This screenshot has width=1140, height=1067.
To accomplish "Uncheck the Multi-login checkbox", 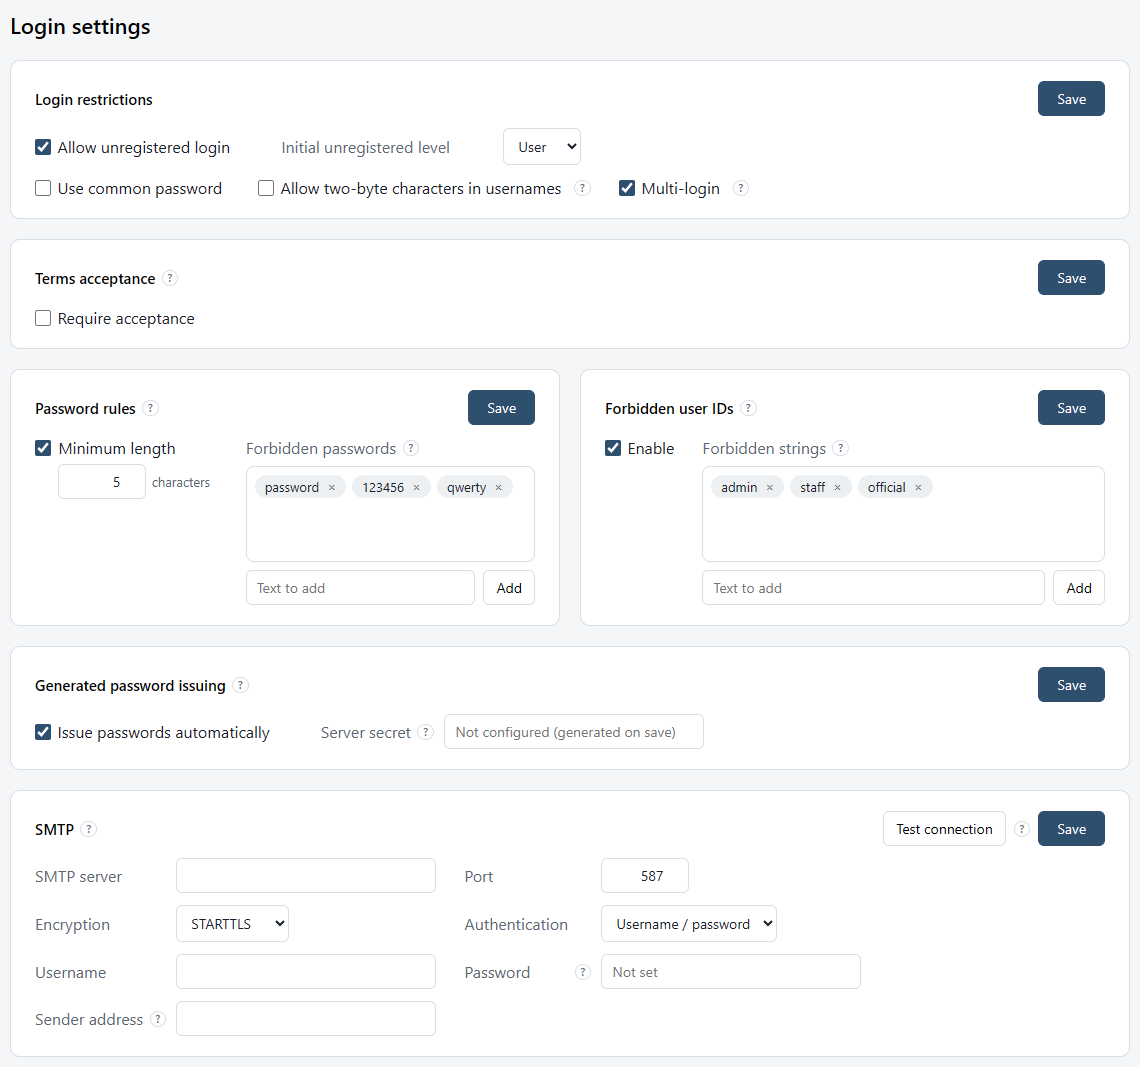I will point(627,188).
